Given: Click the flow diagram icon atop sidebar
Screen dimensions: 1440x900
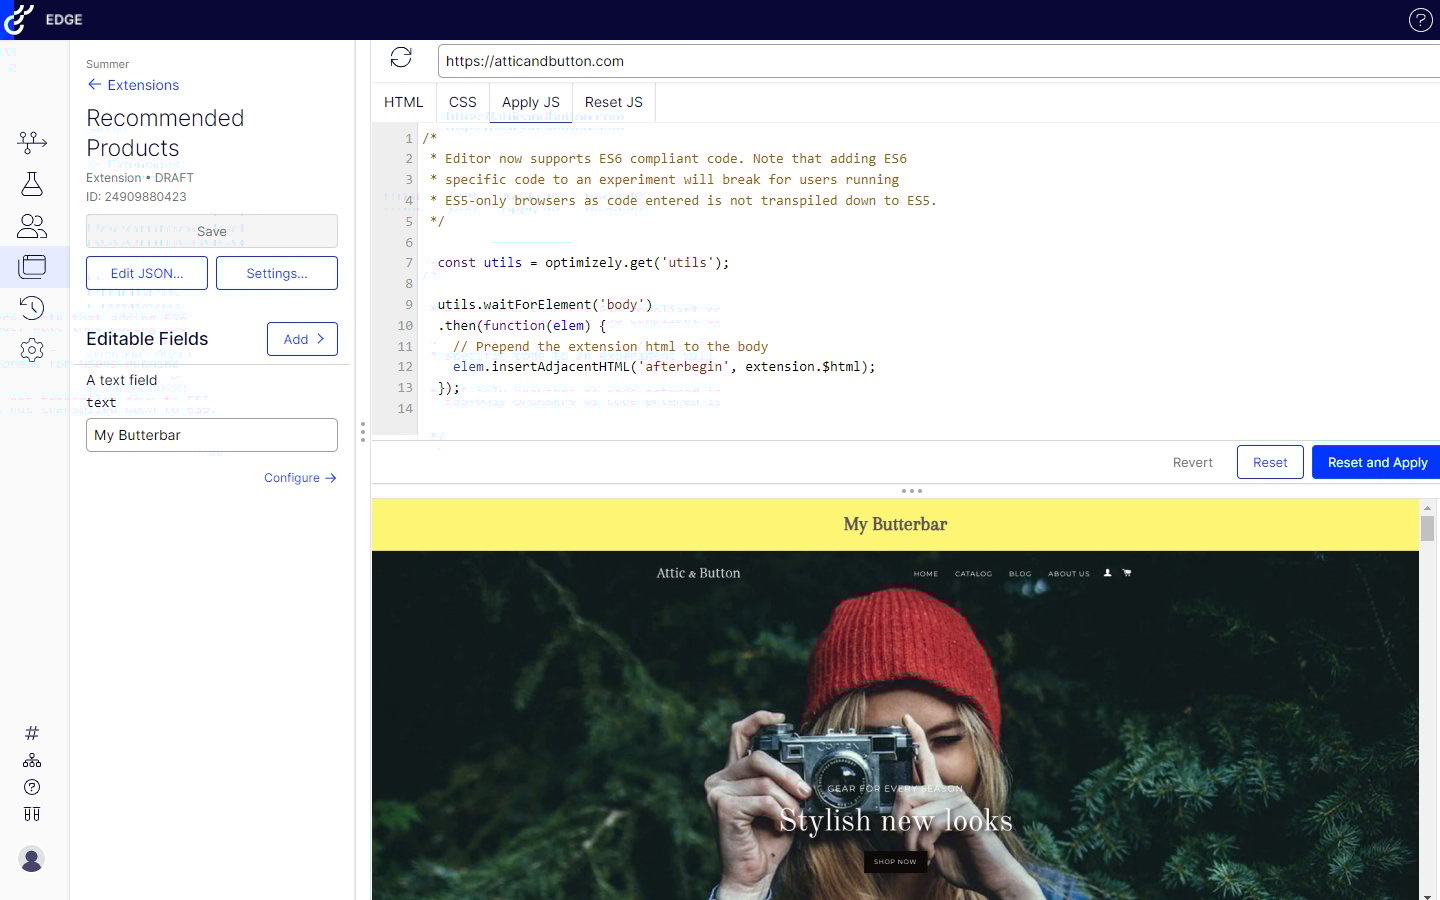Looking at the screenshot, I should tap(32, 142).
